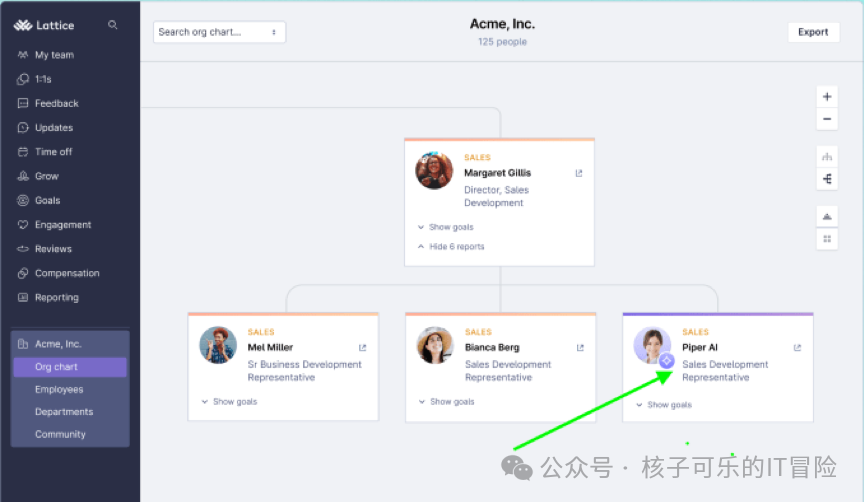Expand Show goals on Bianca Berg card
Screen dimensions: 864x502
pyautogui.click(x=446, y=402)
